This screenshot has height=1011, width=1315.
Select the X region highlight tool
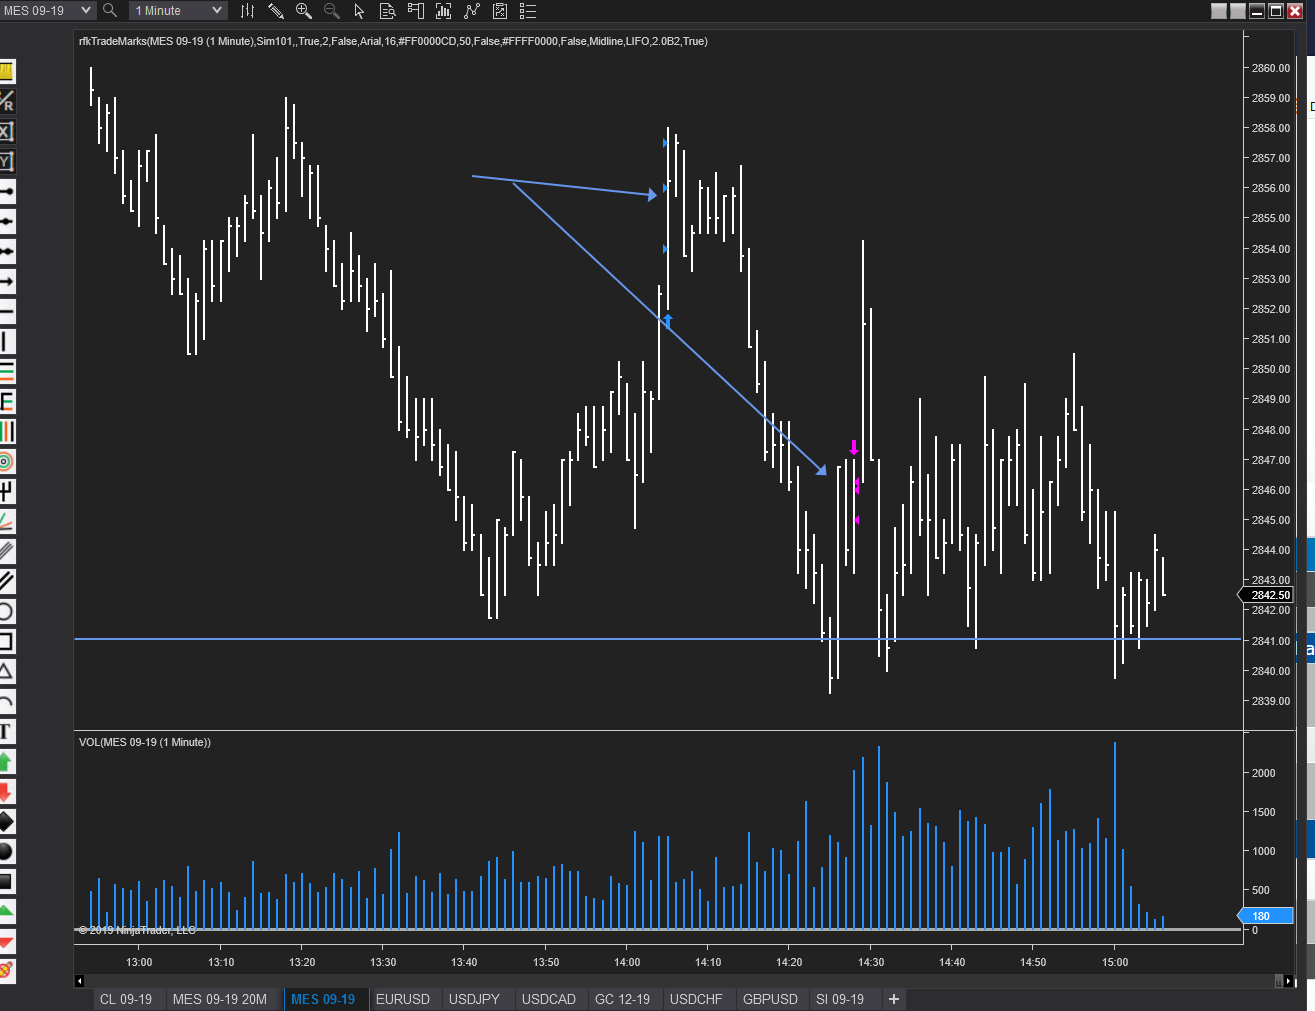(6, 131)
